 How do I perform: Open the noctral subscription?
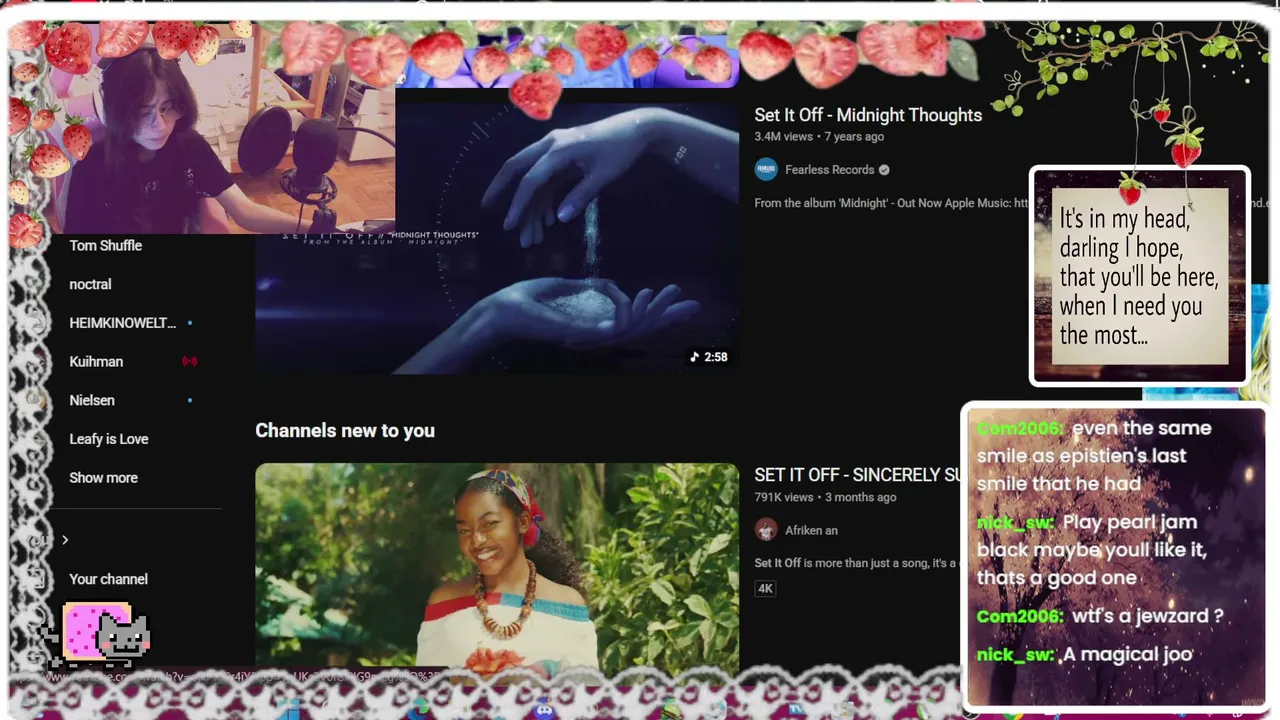(x=90, y=284)
